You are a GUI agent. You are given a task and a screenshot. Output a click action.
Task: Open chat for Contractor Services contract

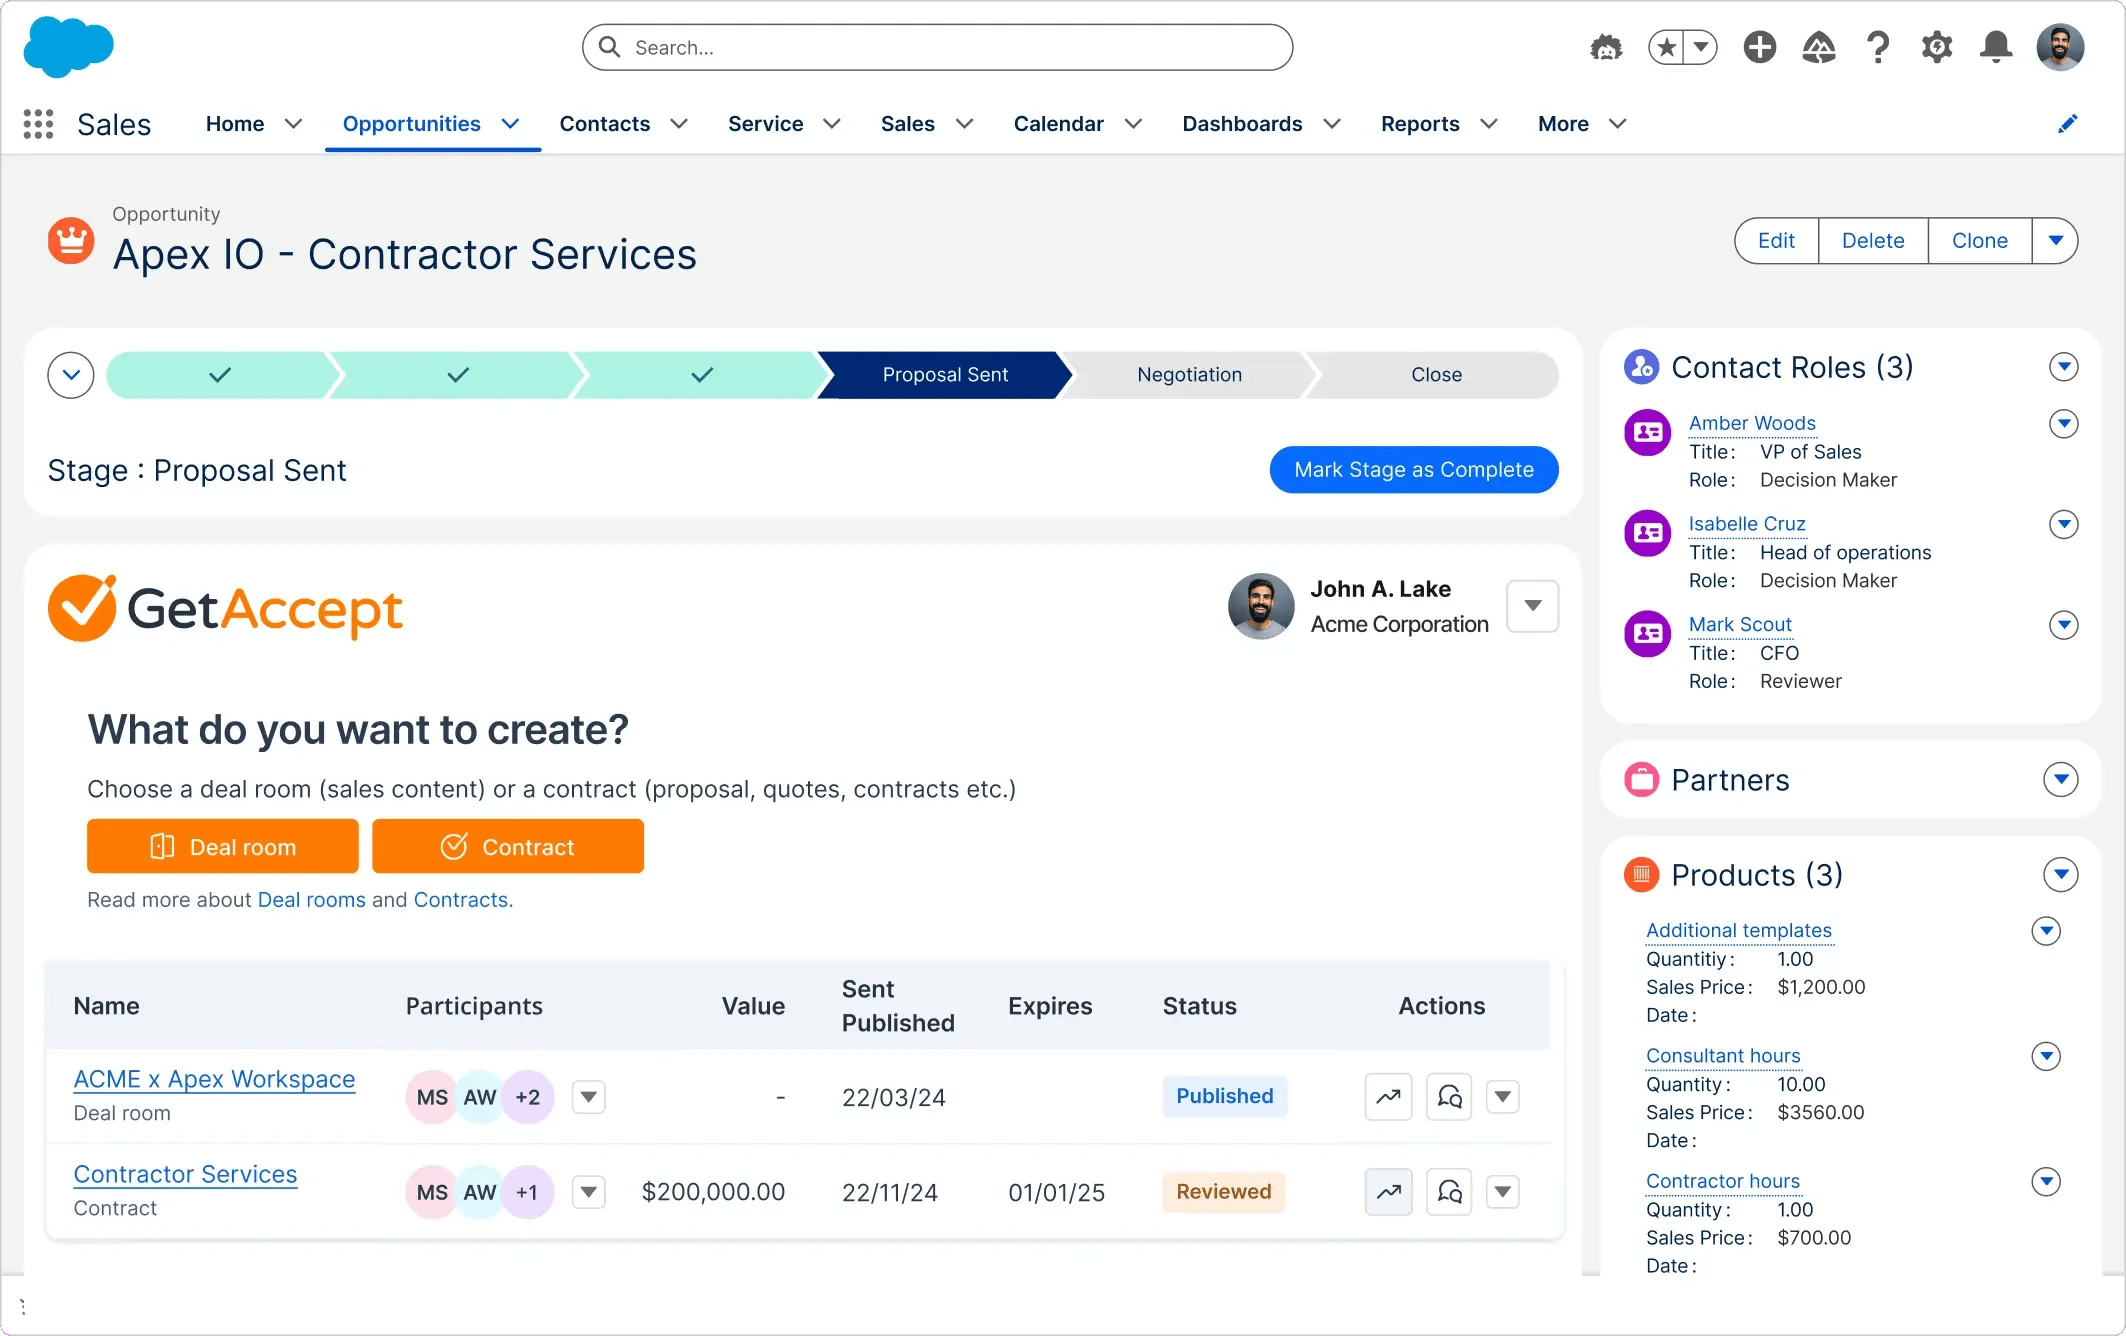tap(1449, 1192)
